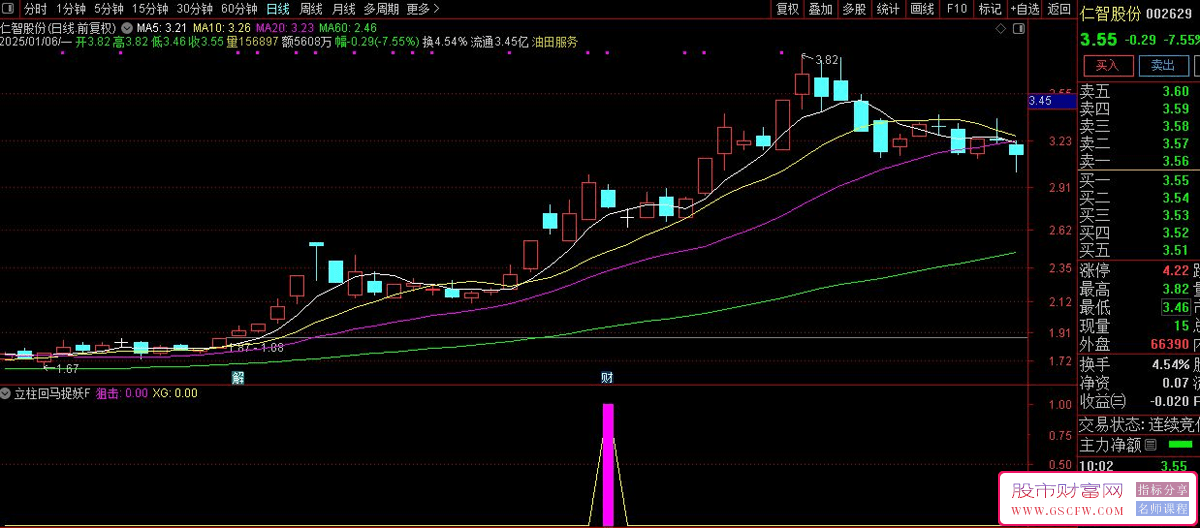Click the magenta signal bar in the indicator panel

(607, 464)
